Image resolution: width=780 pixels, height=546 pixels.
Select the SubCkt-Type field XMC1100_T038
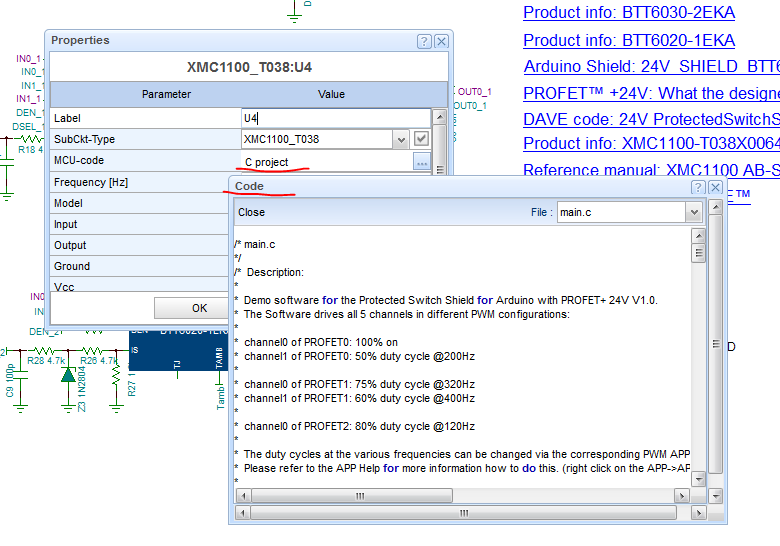[317, 139]
